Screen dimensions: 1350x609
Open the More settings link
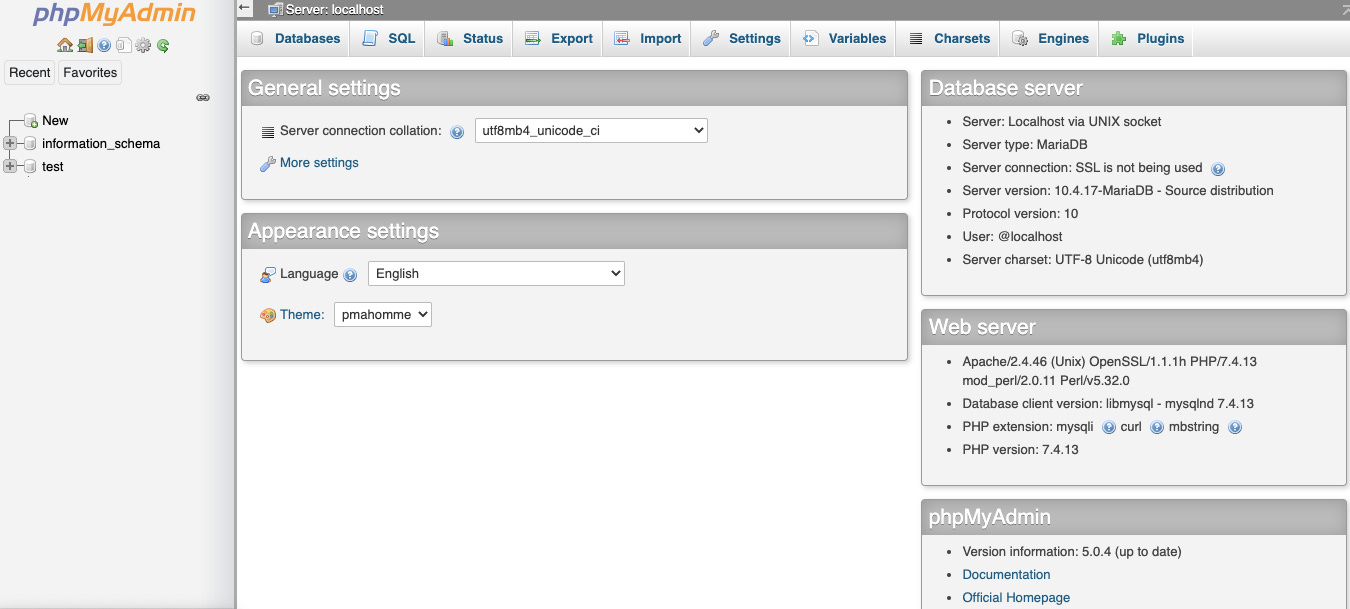(319, 162)
